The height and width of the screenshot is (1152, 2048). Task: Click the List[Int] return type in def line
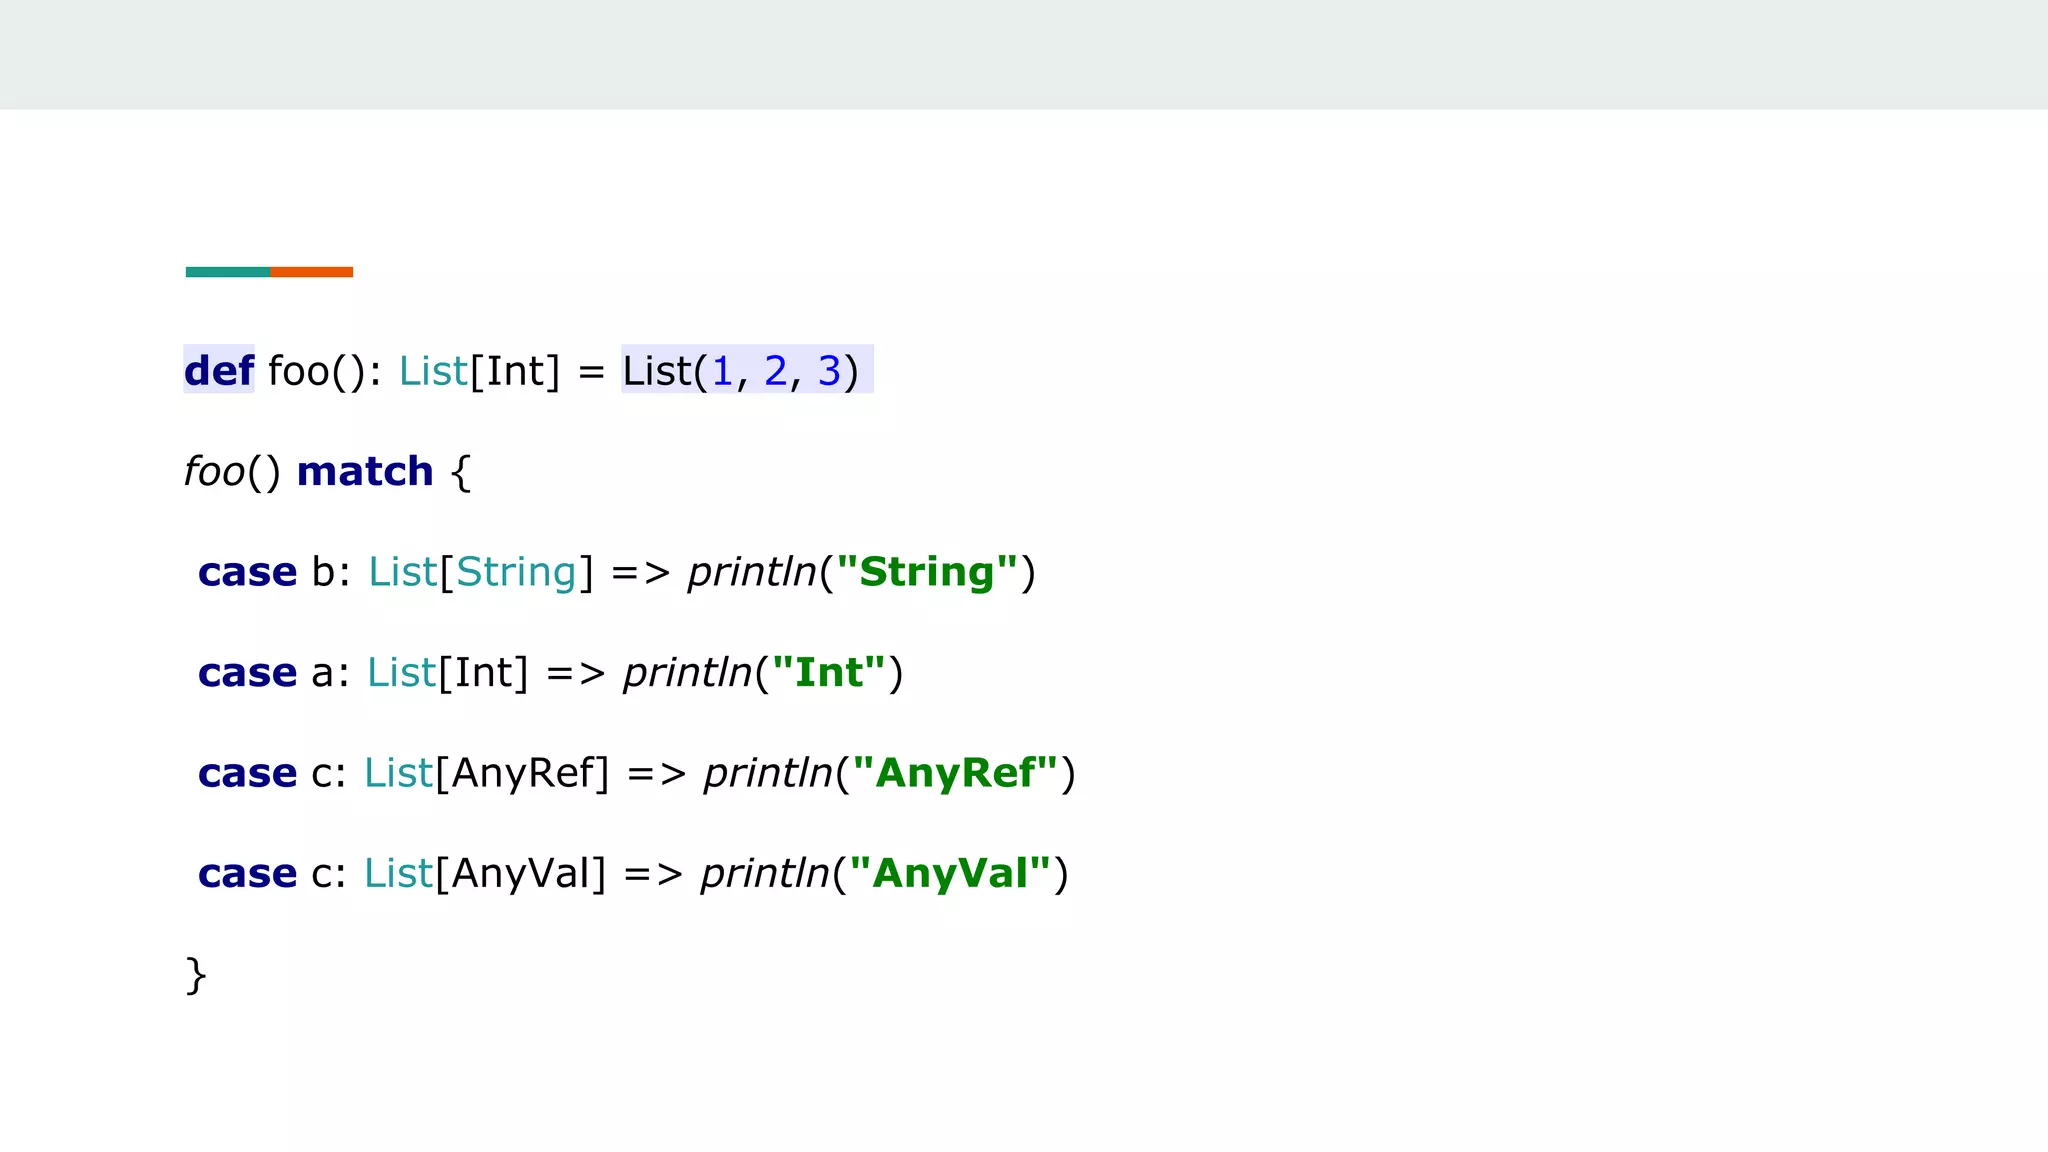click(480, 371)
